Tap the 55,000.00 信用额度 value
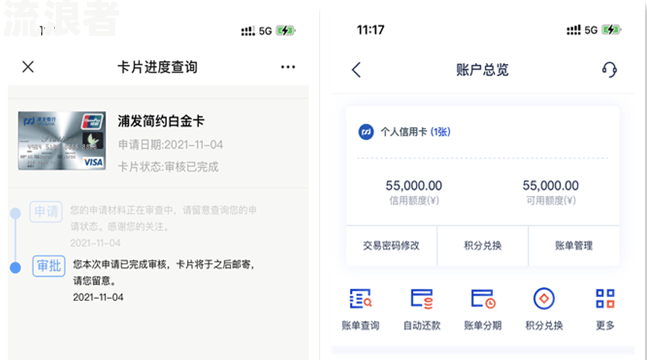 [x=414, y=186]
